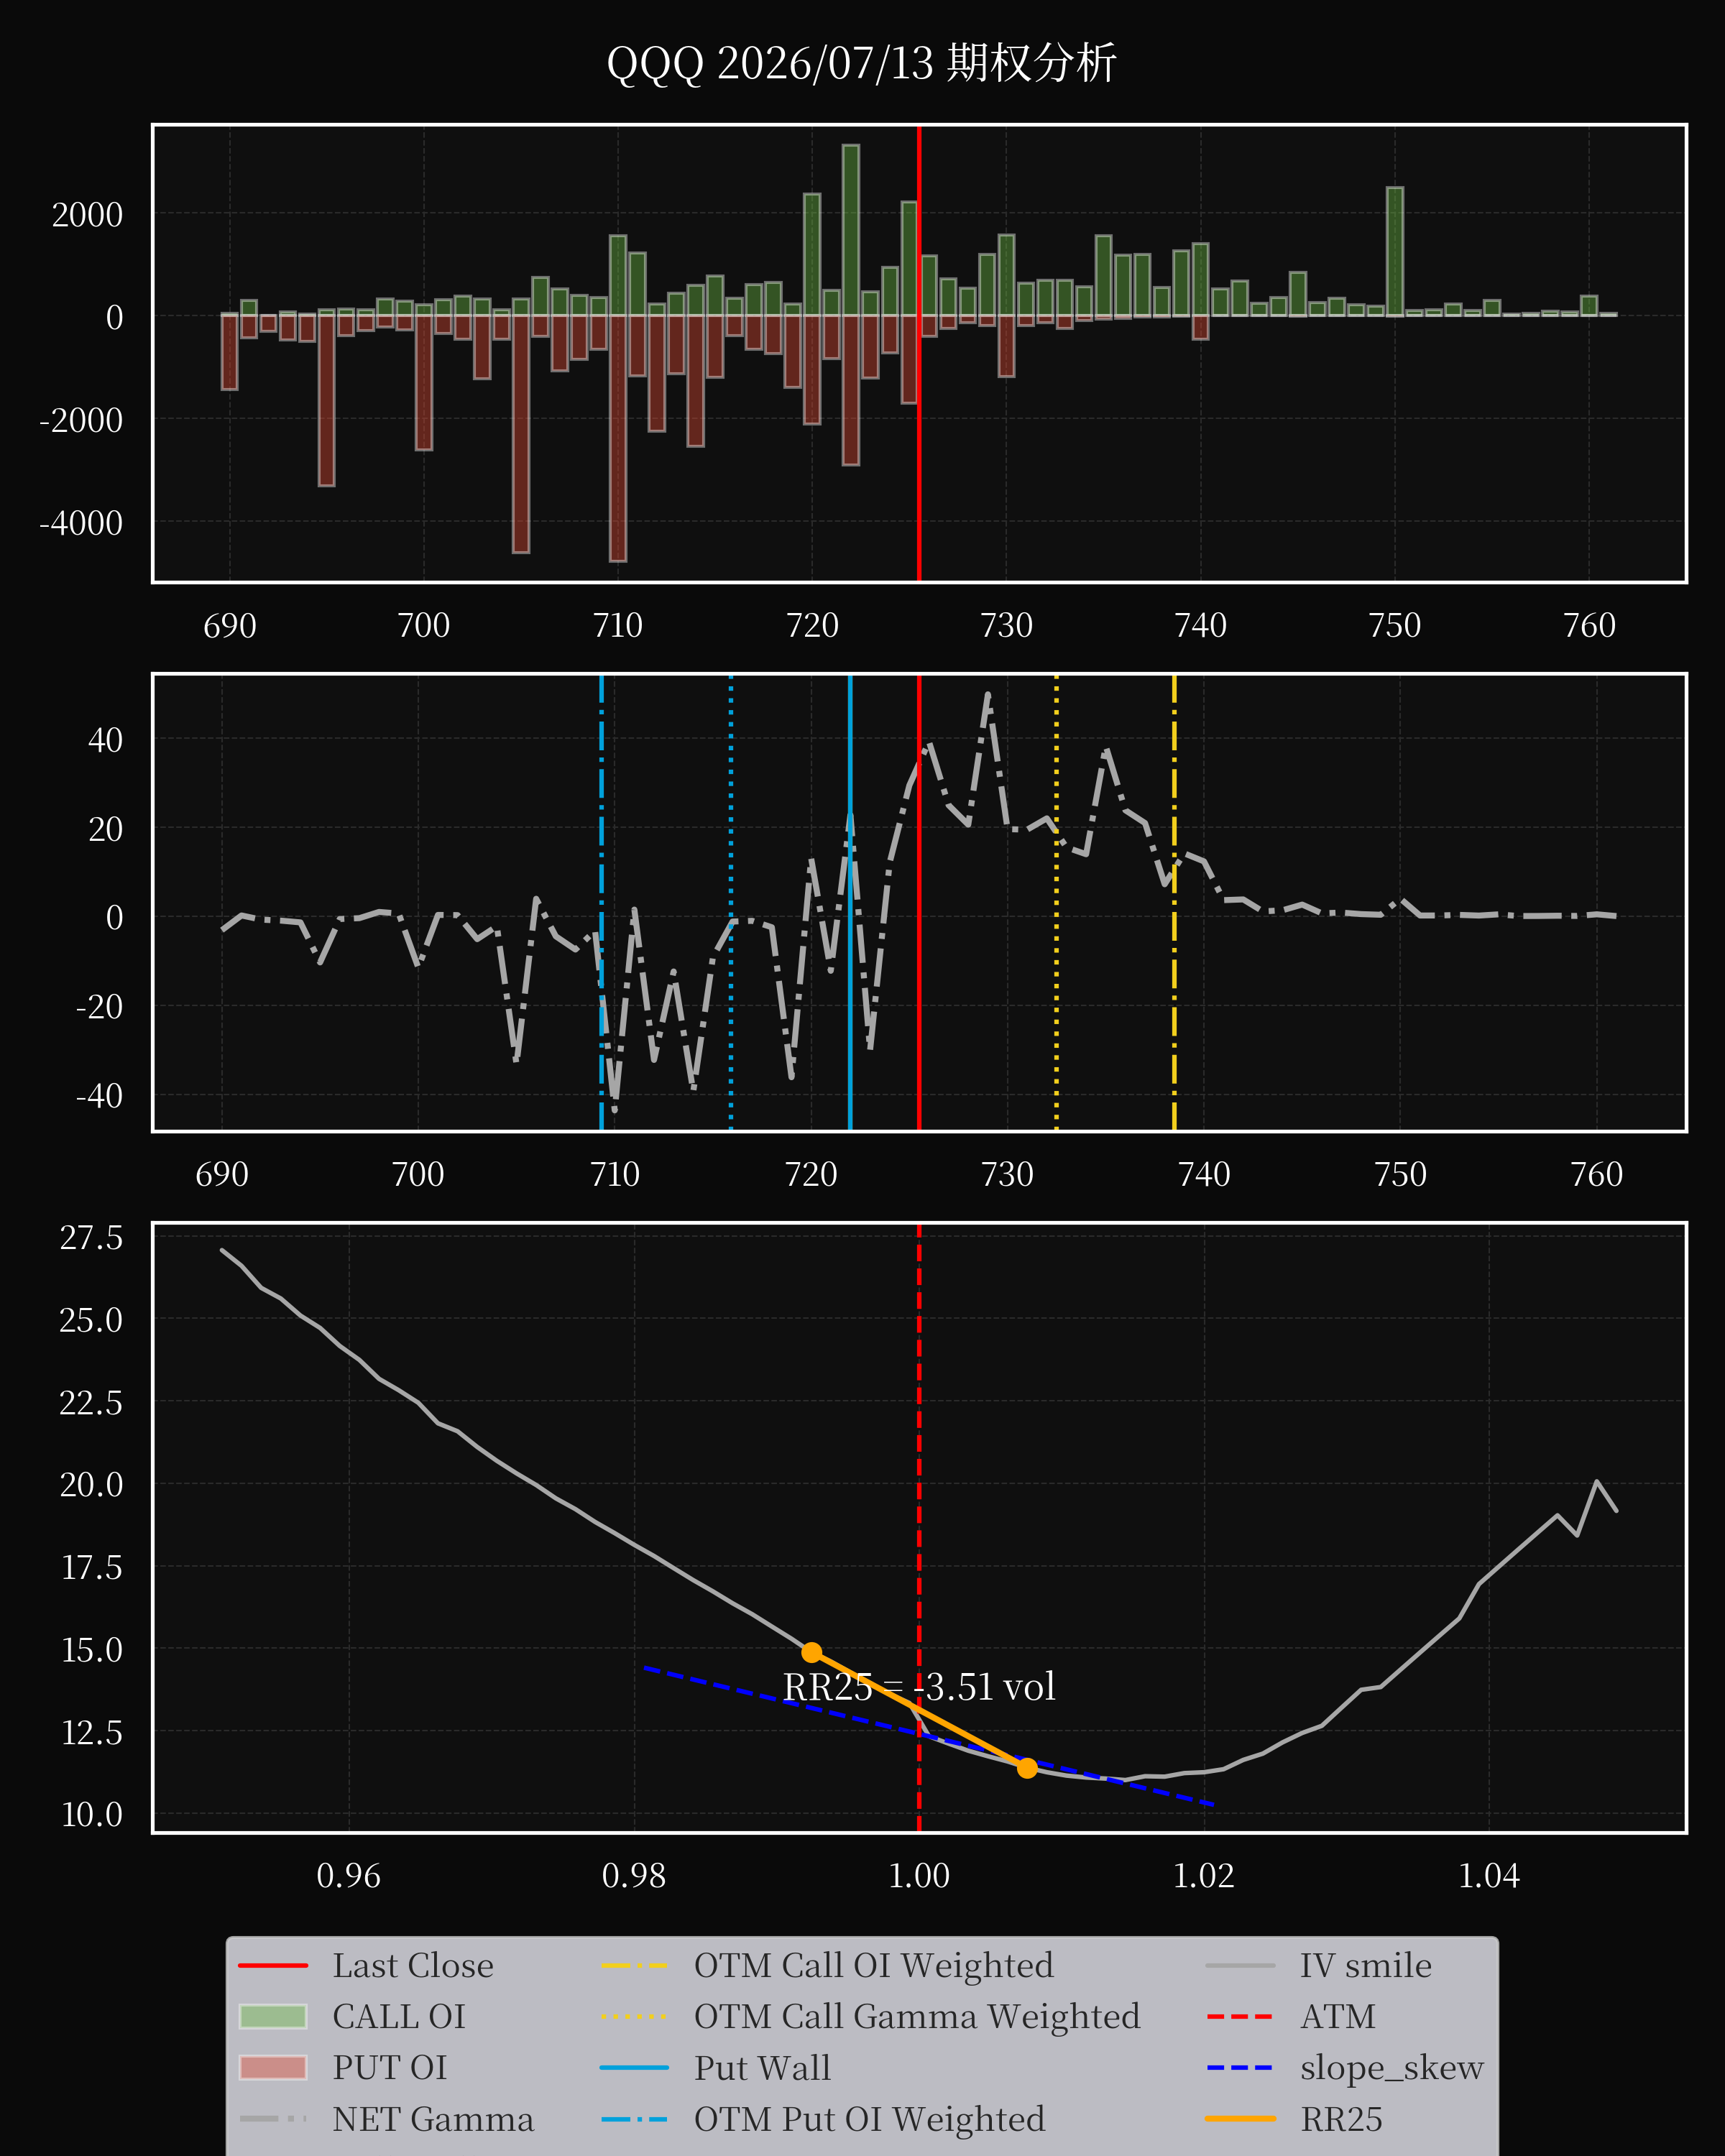Click the ATM legend label
This screenshot has height=2156, width=1725.
1338,2016
